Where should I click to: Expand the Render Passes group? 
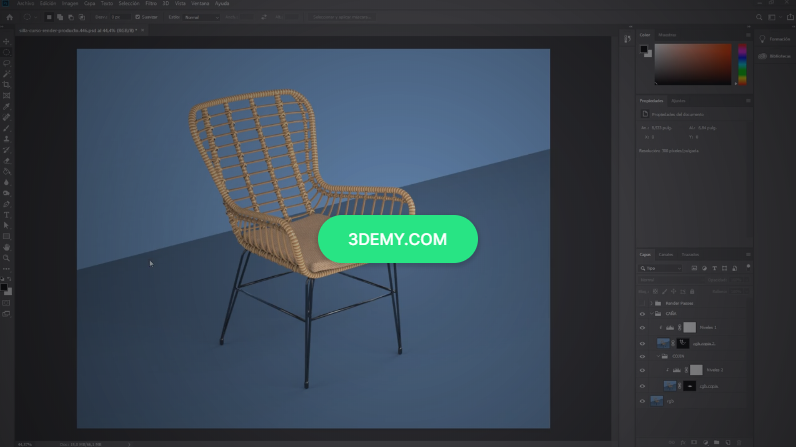pyautogui.click(x=651, y=303)
